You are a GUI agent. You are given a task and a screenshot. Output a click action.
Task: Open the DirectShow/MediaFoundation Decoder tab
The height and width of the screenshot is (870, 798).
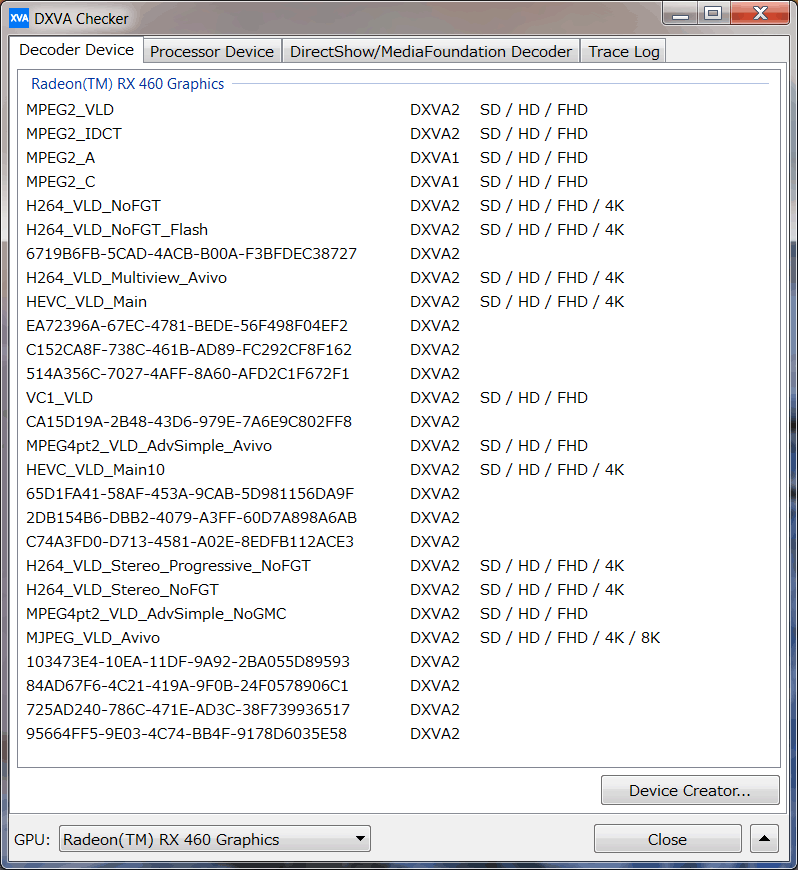pyautogui.click(x=431, y=52)
